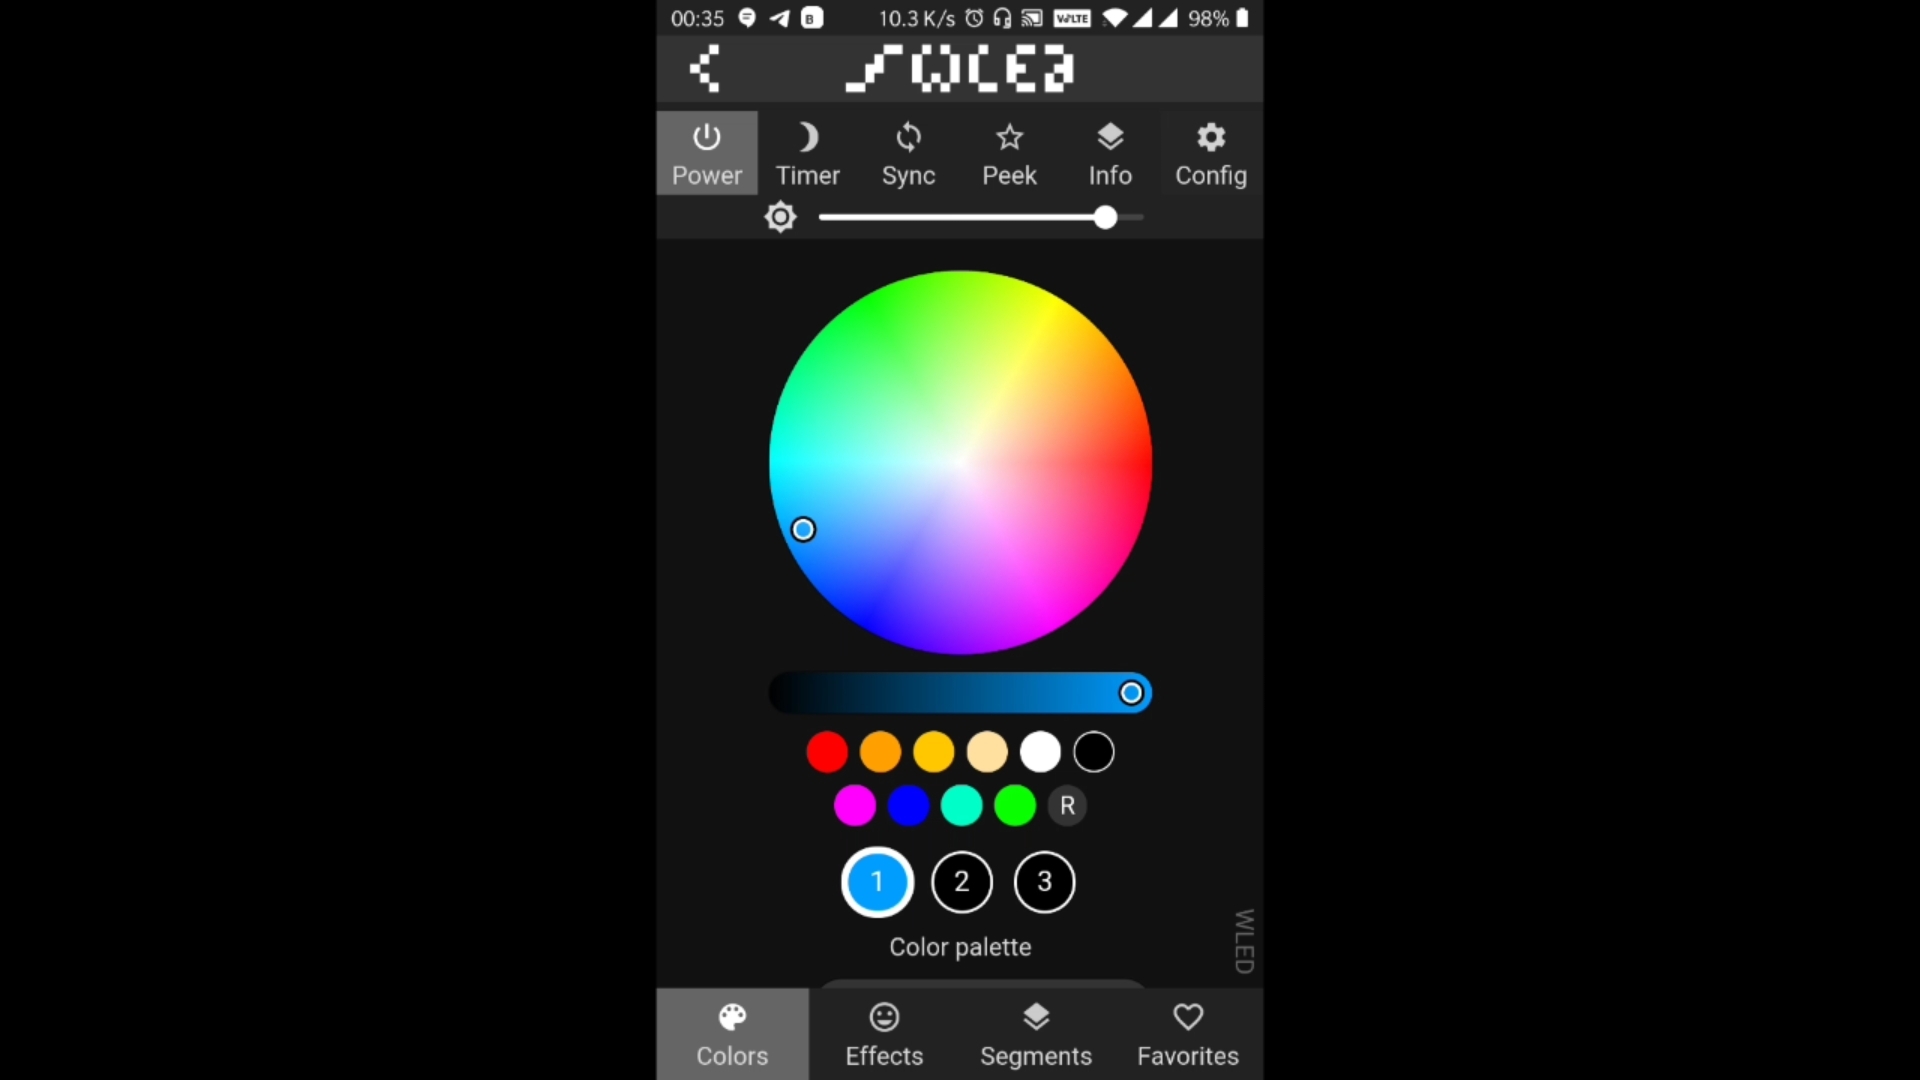Select the random color R button
1920x1080 pixels.
1067,806
